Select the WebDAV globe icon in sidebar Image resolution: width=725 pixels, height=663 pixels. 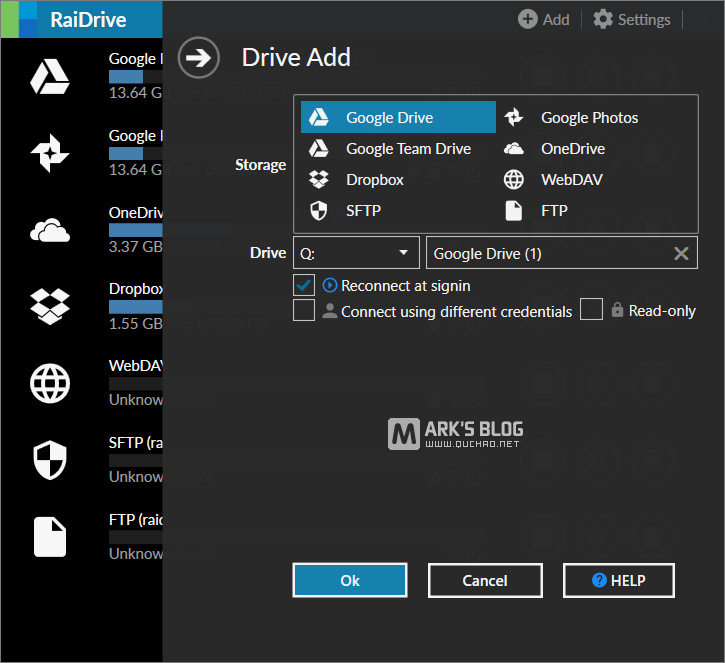(x=50, y=383)
